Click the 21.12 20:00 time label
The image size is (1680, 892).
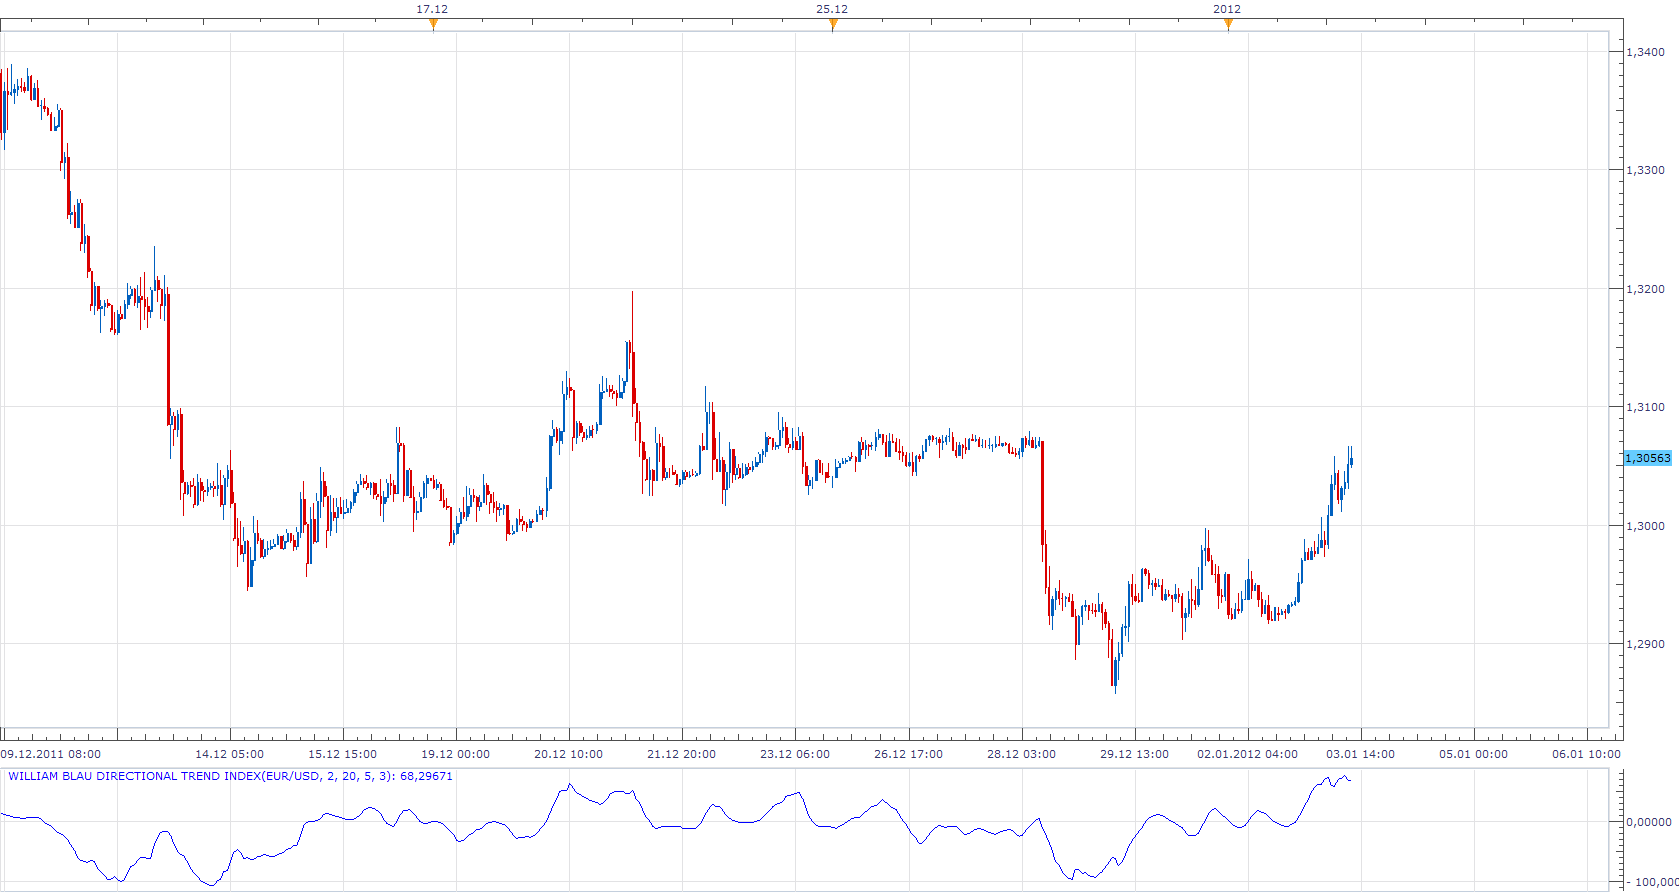click(x=681, y=754)
